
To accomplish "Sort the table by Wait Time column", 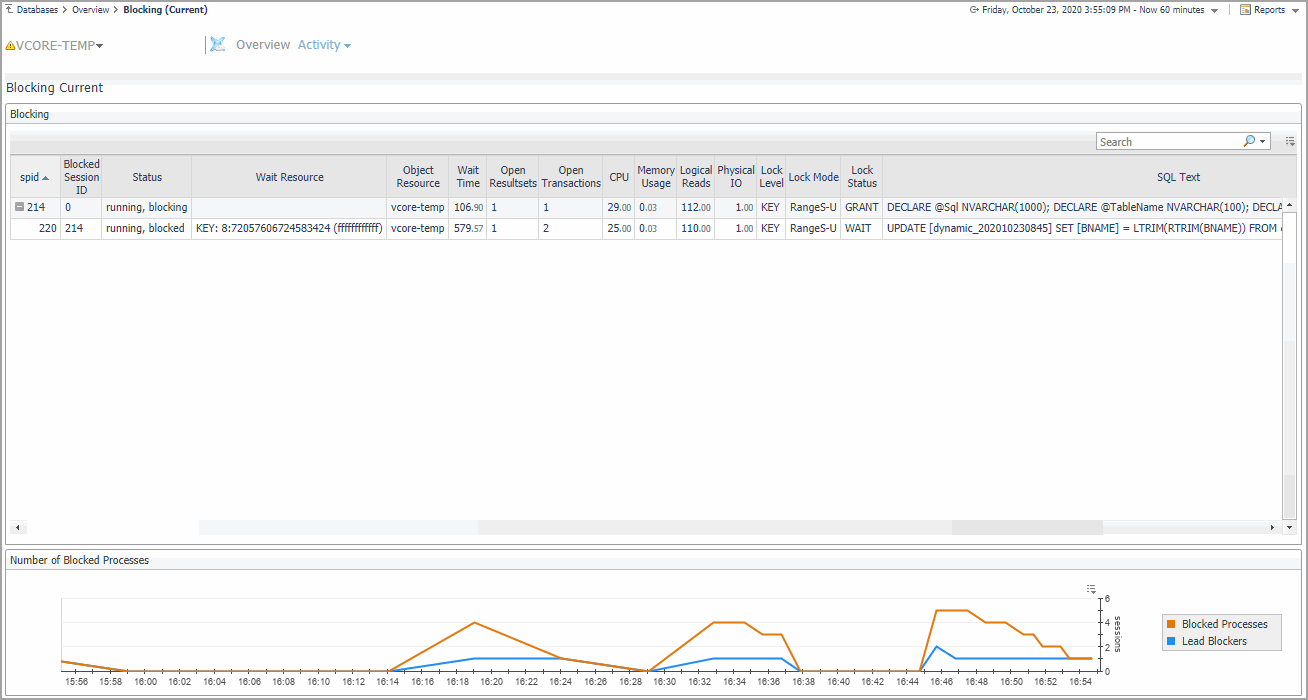I will tap(468, 177).
